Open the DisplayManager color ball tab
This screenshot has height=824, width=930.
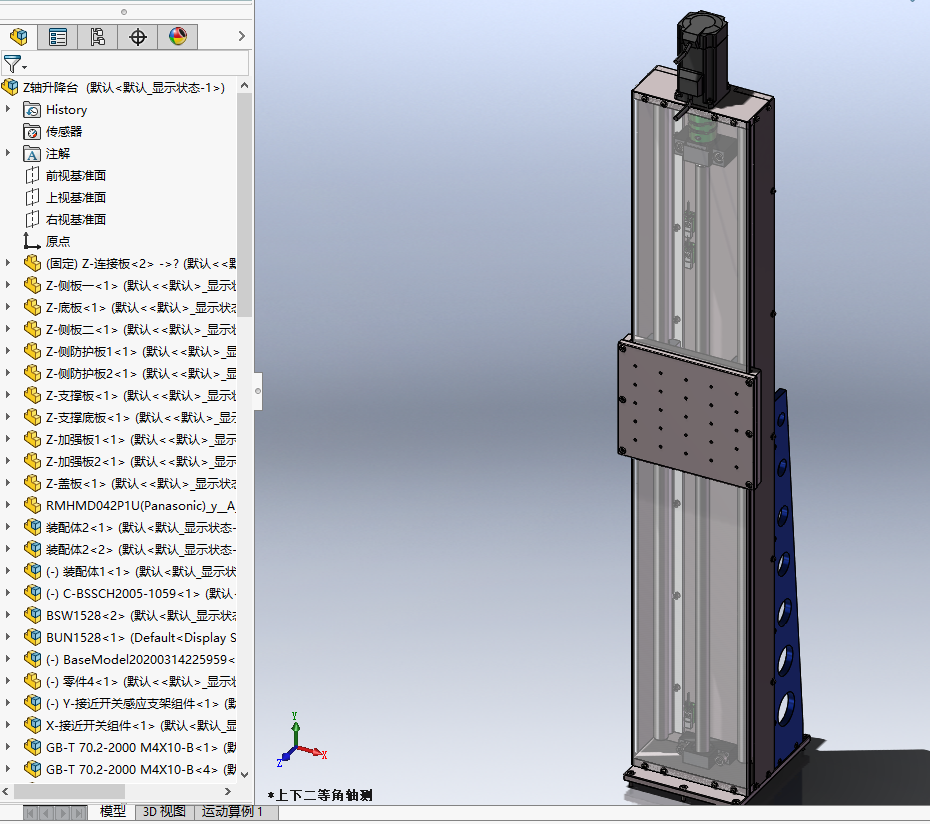tap(177, 37)
